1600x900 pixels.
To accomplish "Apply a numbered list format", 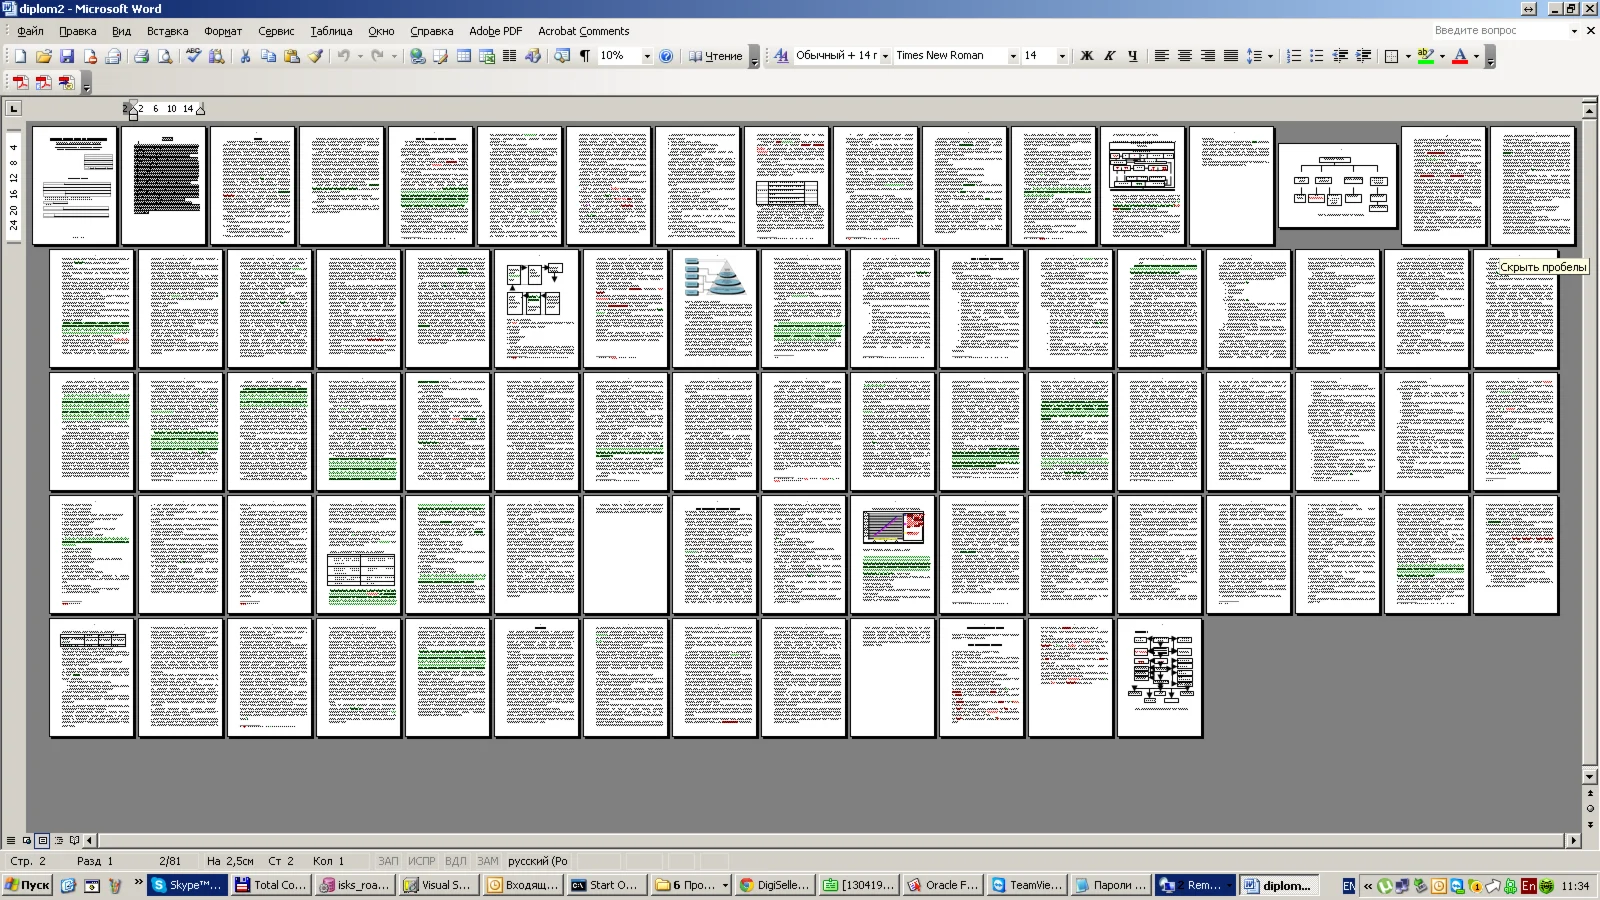I will (1294, 56).
